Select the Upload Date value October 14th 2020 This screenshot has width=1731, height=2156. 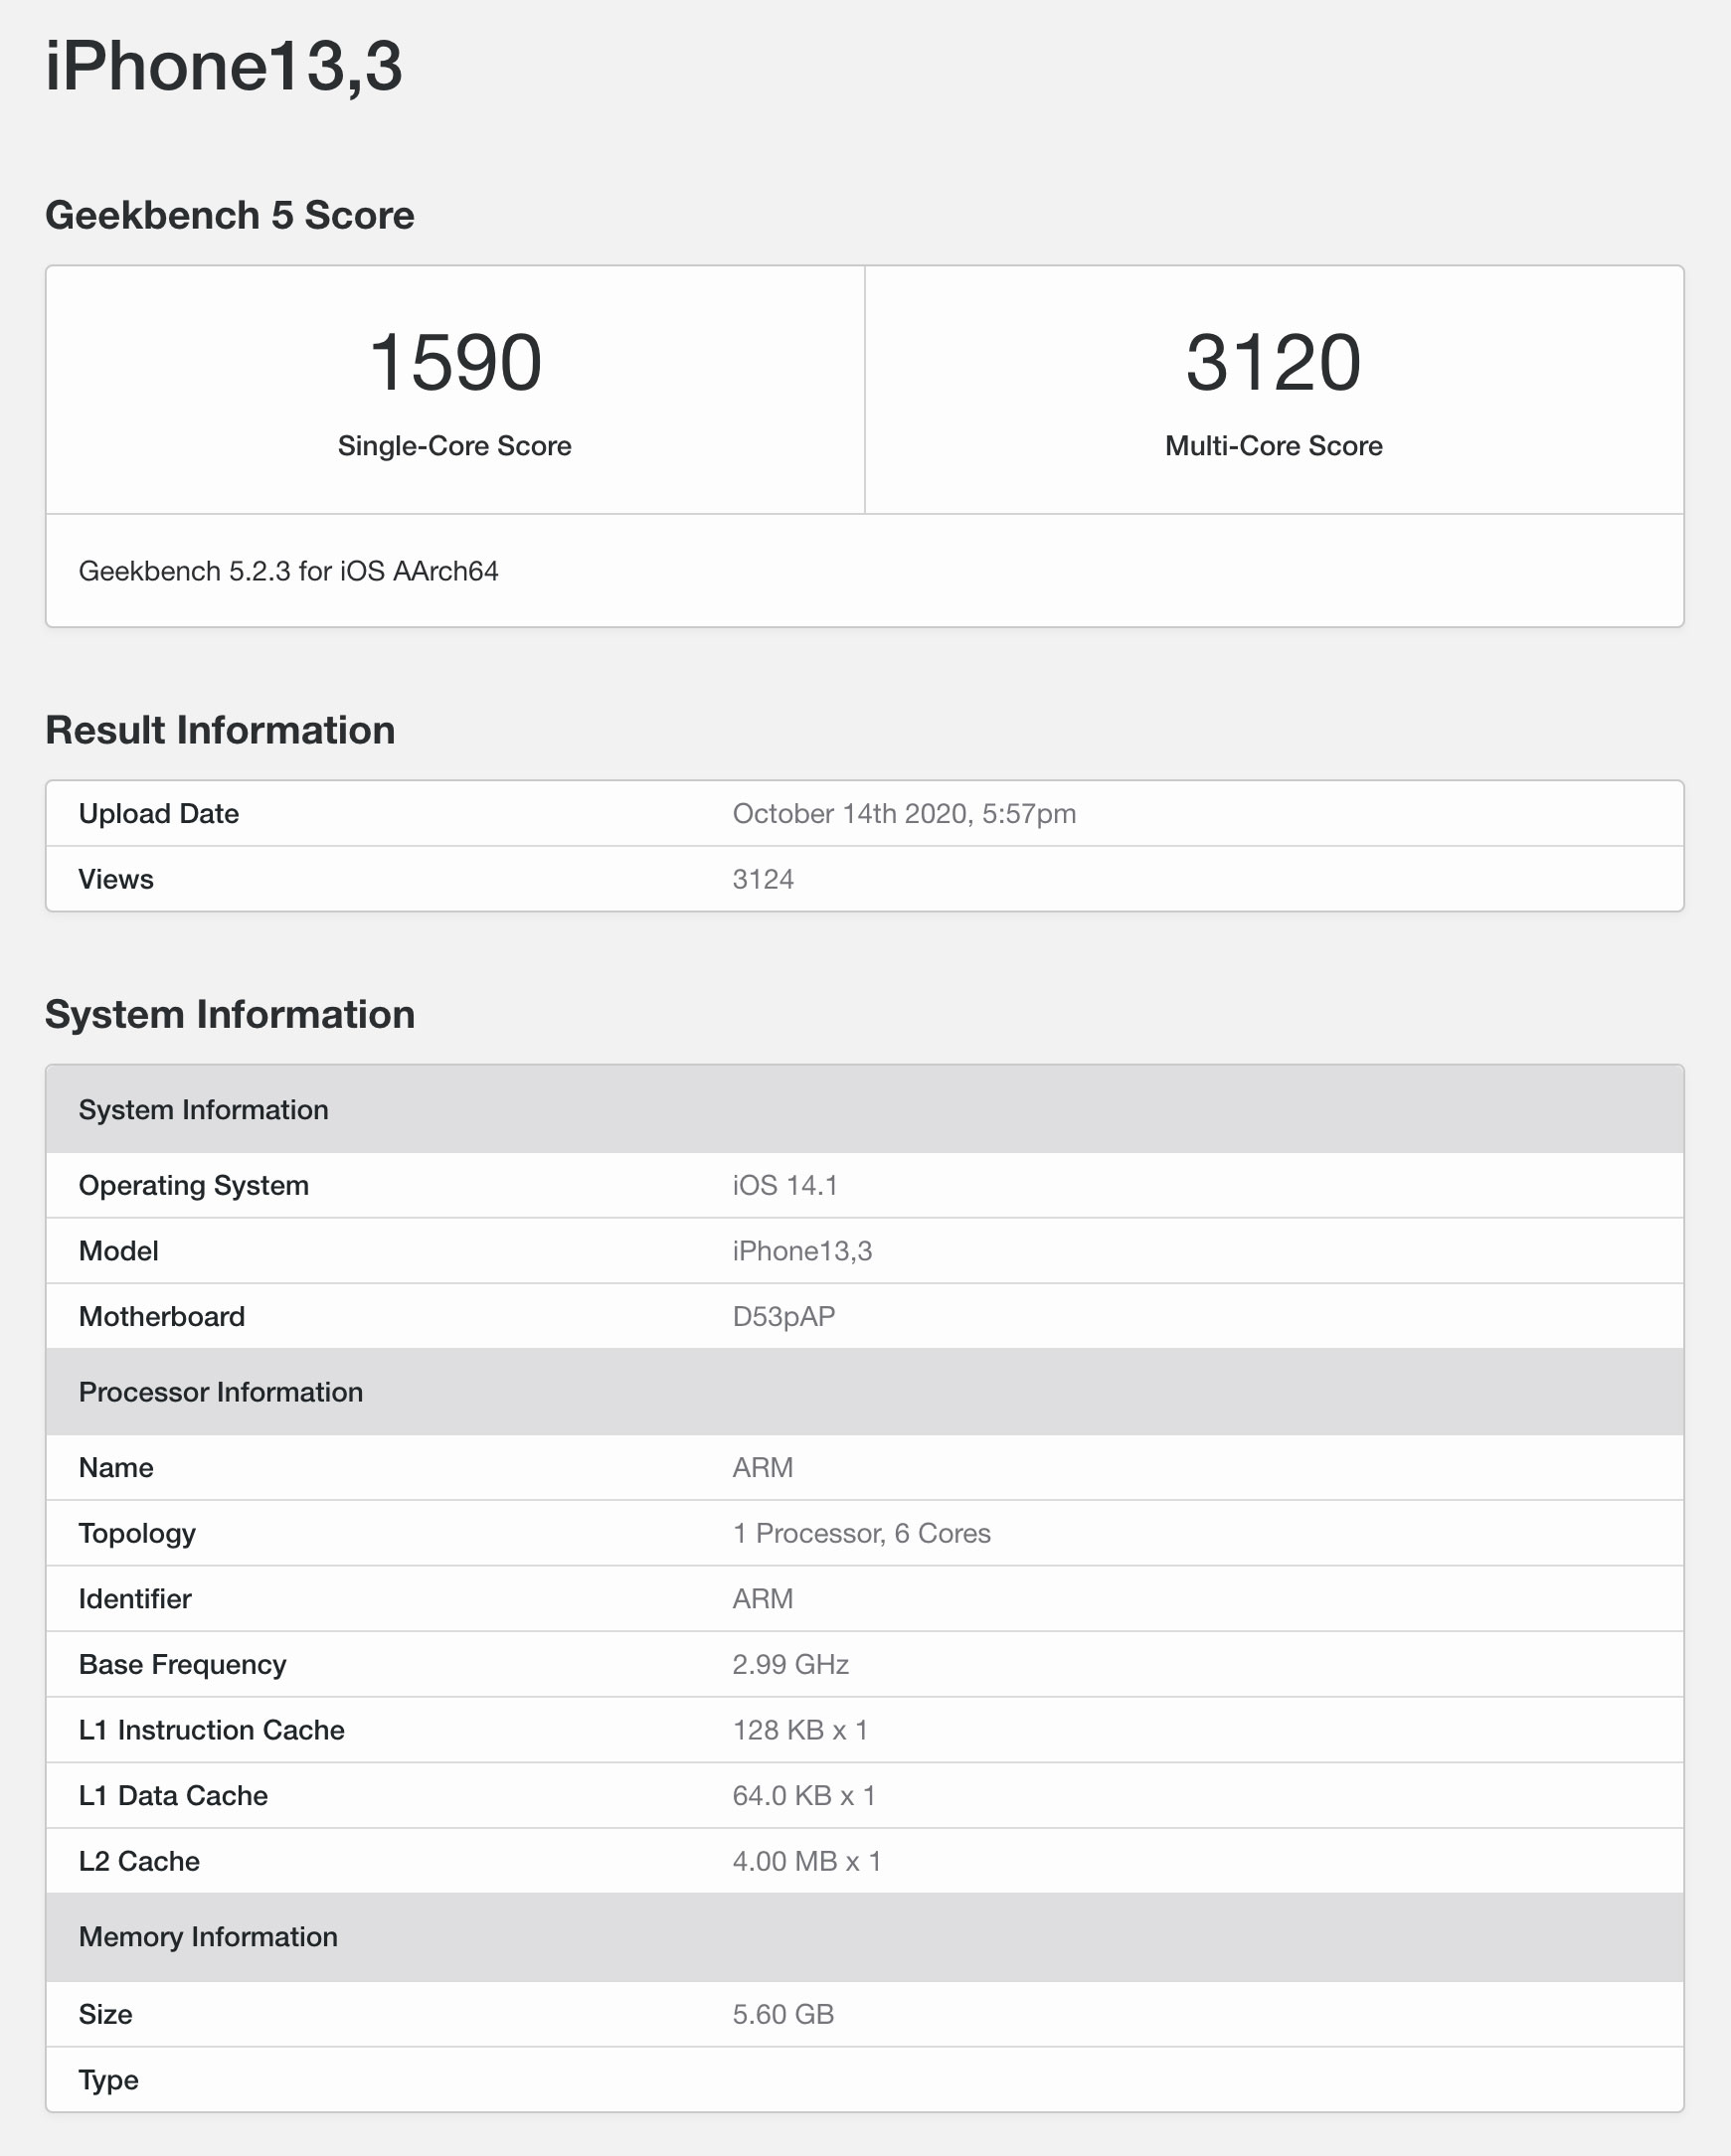point(904,814)
